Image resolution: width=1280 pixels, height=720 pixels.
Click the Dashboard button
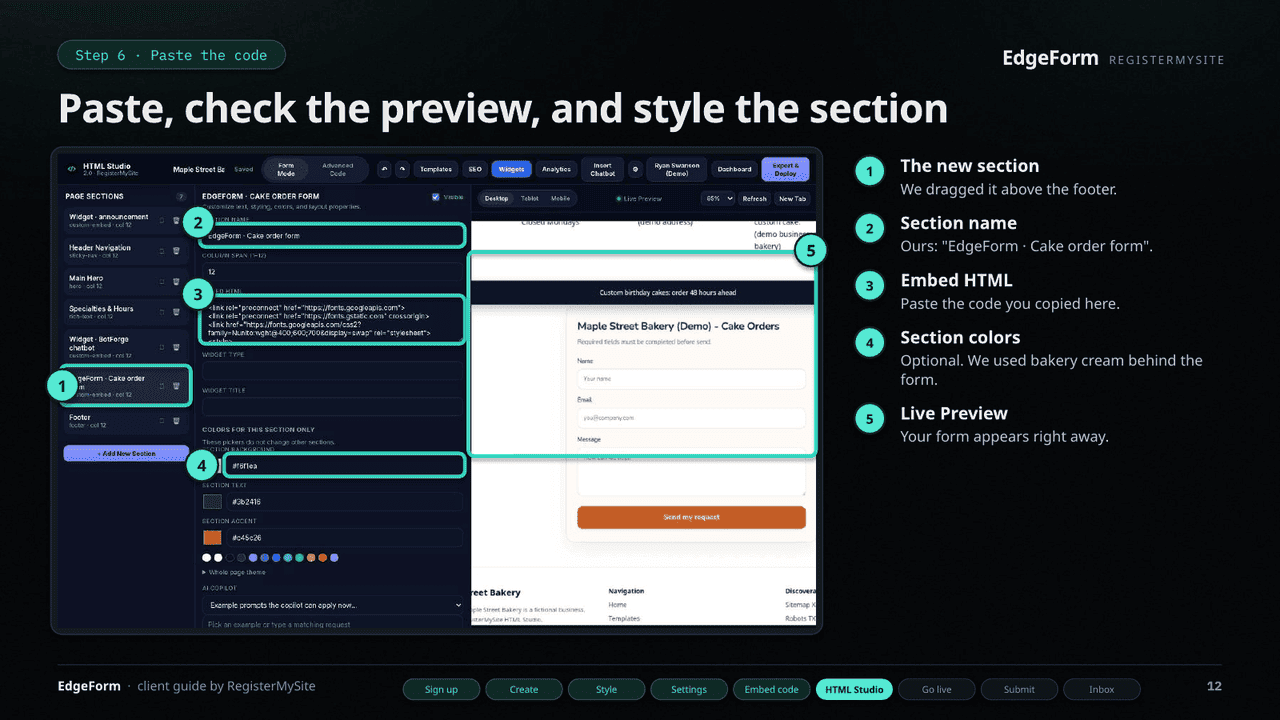click(x=735, y=169)
